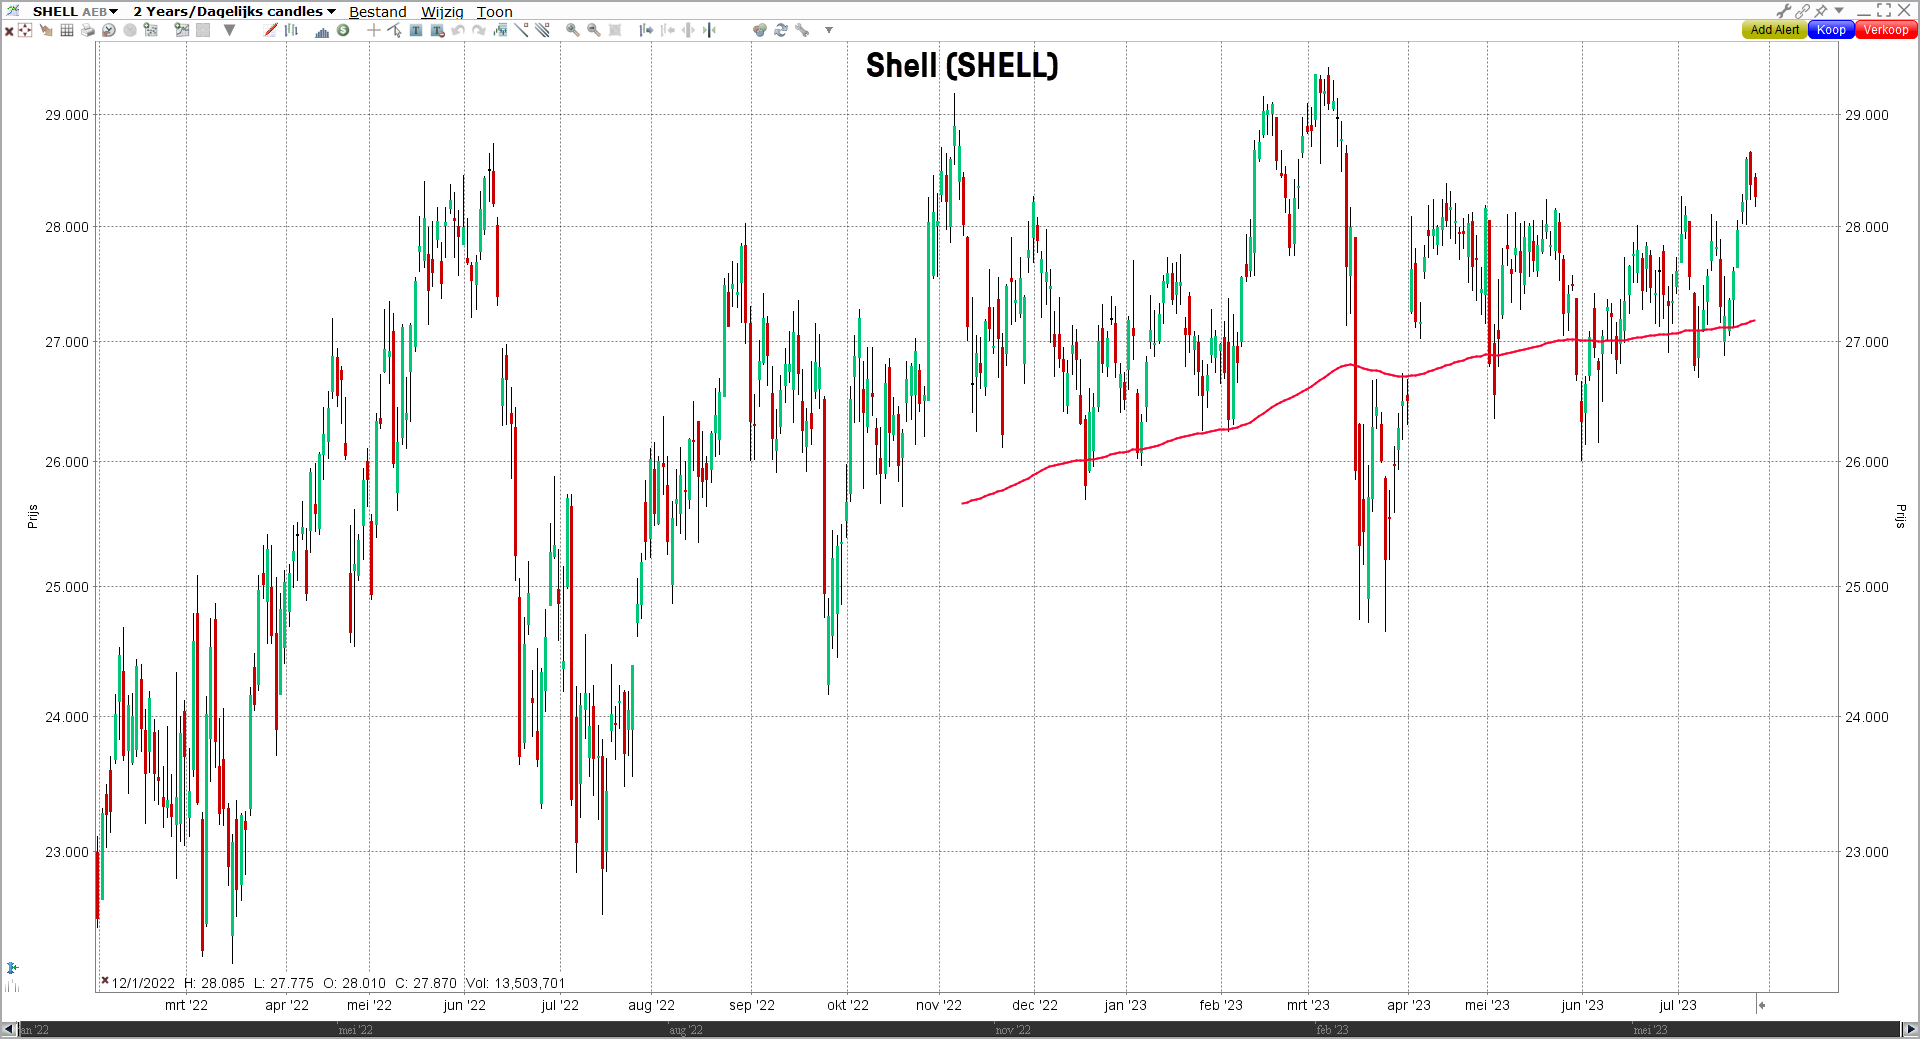
Task: Select the parallel channel lines tool
Action: click(x=542, y=30)
